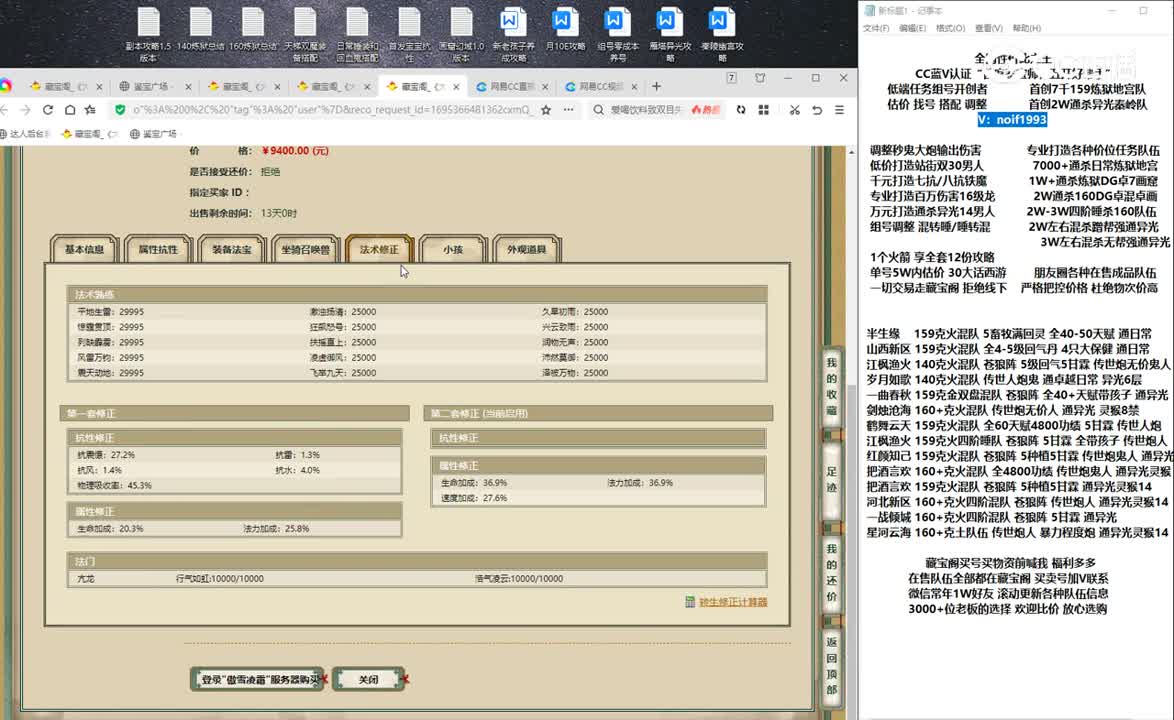
Task: Open the 雁塔异光攻略 WPS document
Action: click(670, 34)
